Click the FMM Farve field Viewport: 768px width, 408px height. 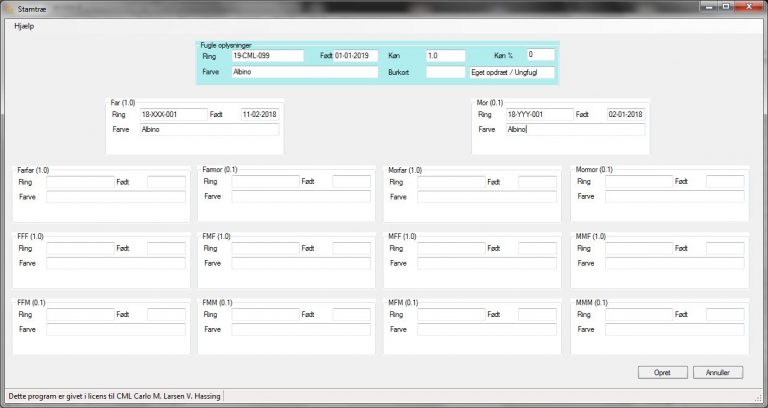point(301,329)
